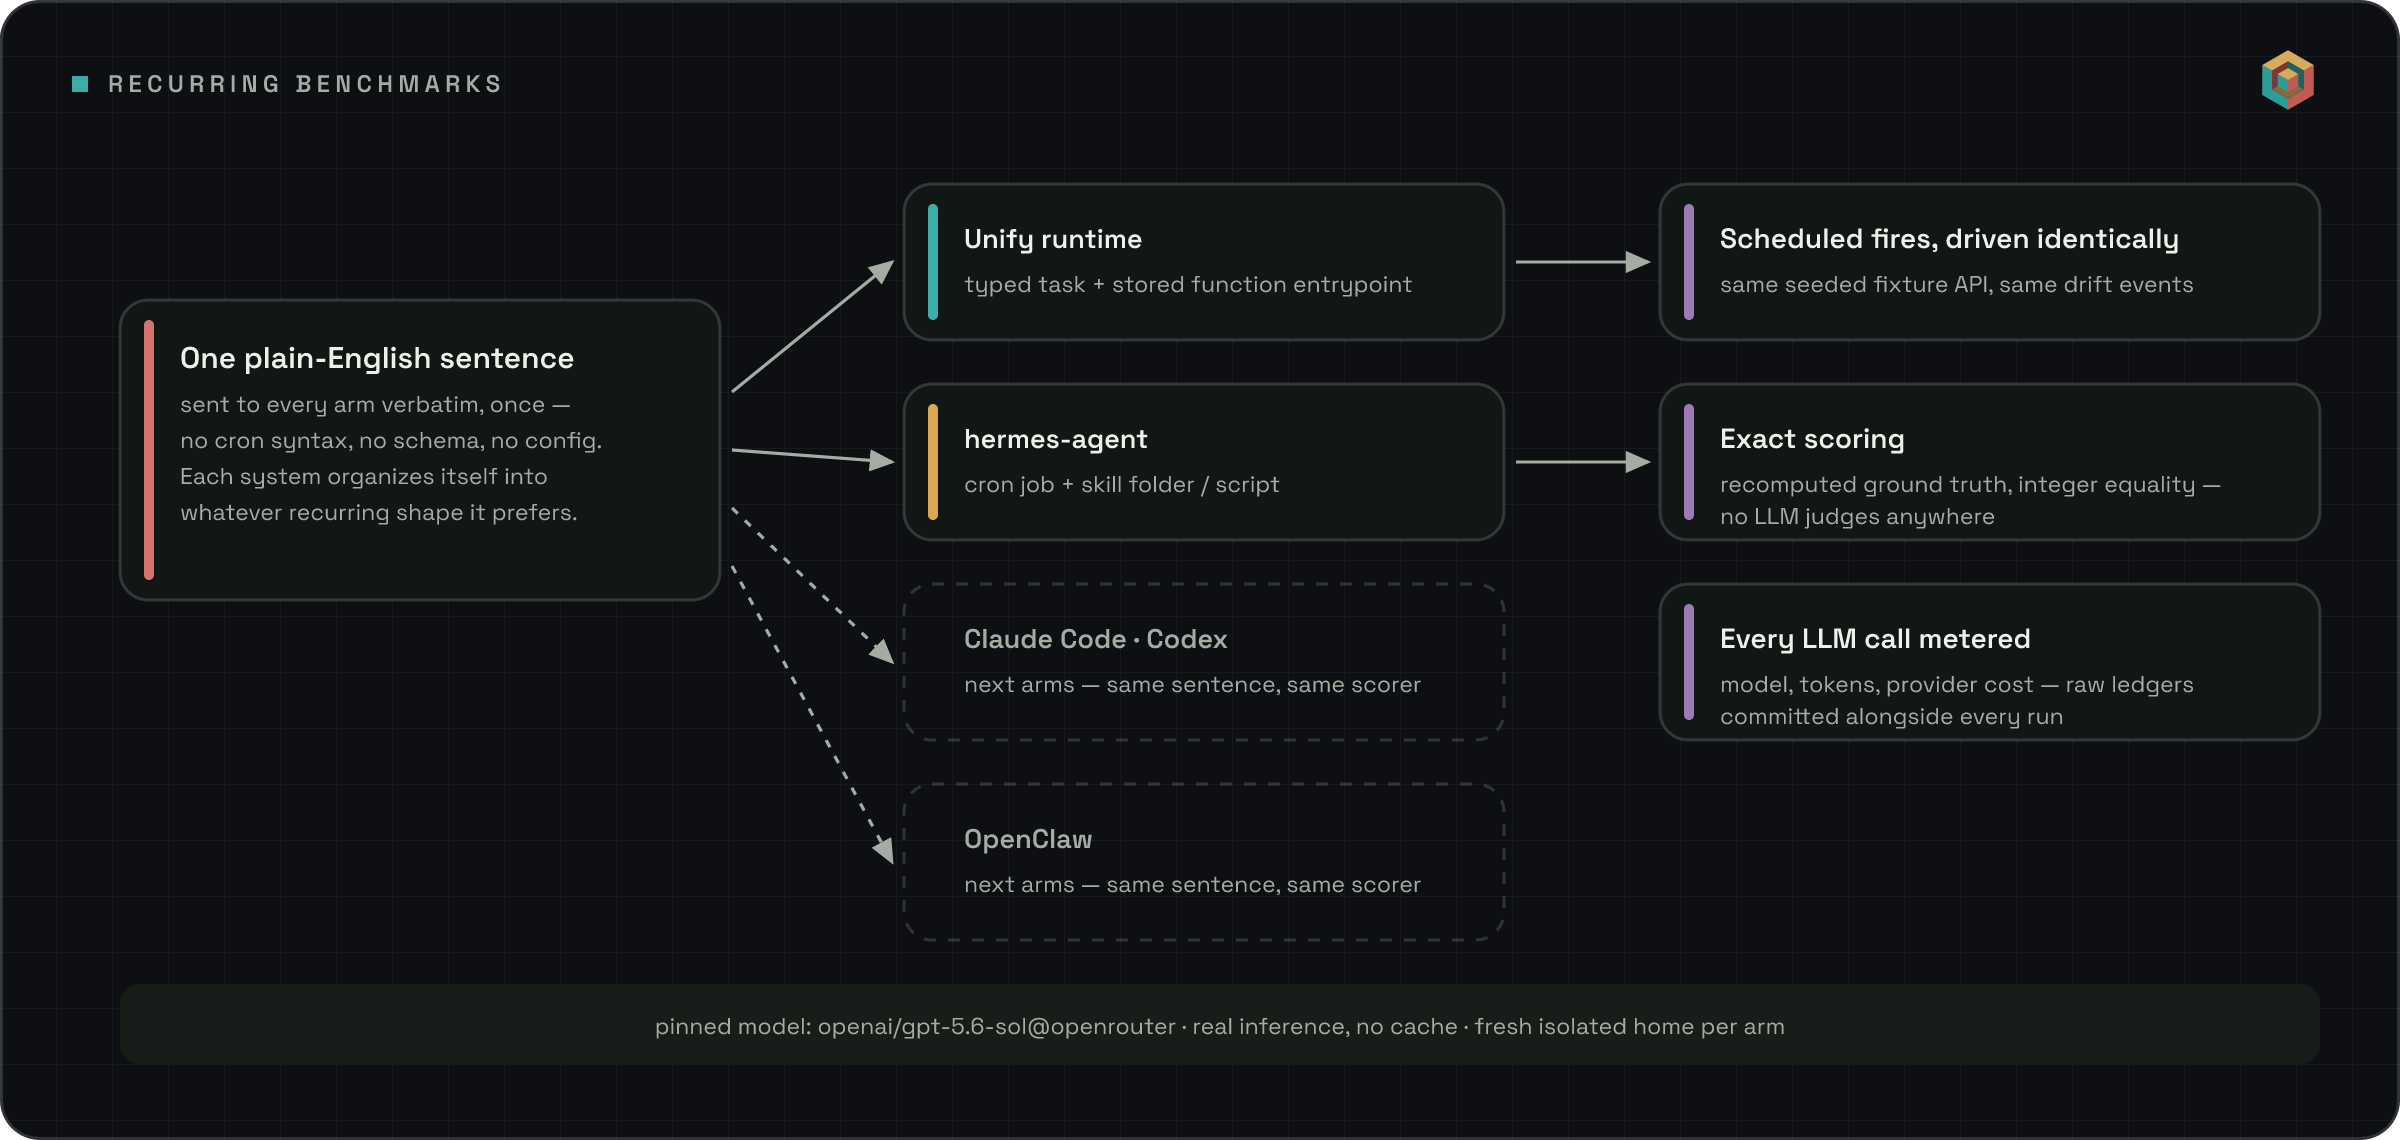
Task: Click 'whatever recurring shape it prefers.' line
Action: (x=379, y=513)
